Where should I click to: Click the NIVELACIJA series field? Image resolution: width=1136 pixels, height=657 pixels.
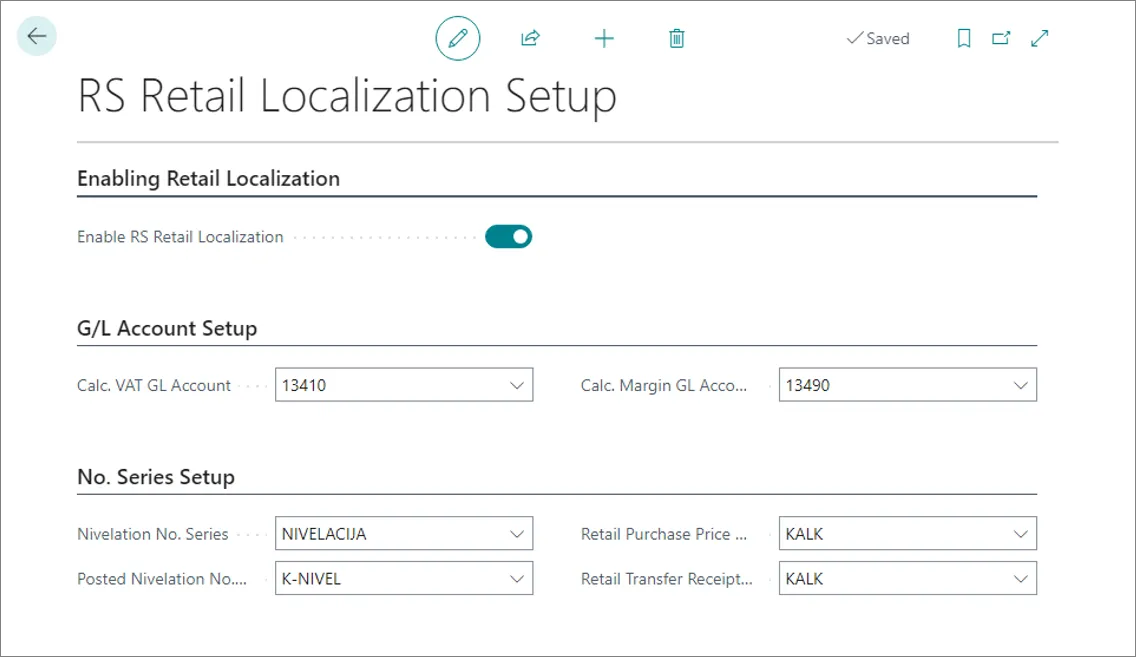tap(404, 533)
